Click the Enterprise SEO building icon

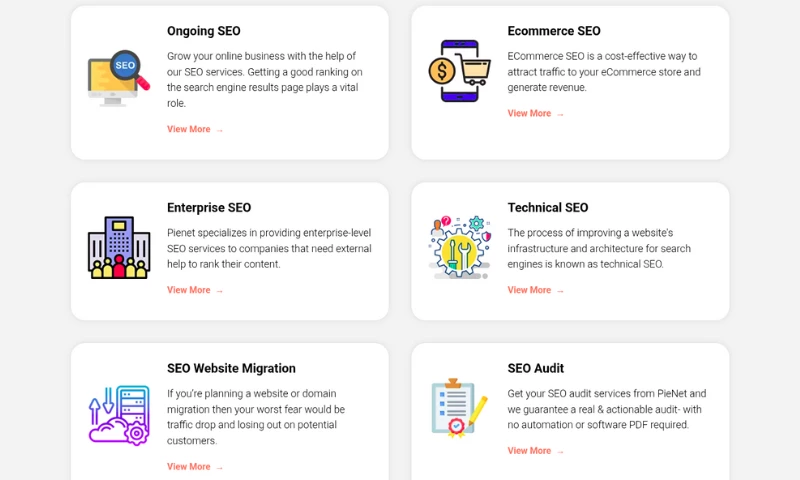[119, 247]
